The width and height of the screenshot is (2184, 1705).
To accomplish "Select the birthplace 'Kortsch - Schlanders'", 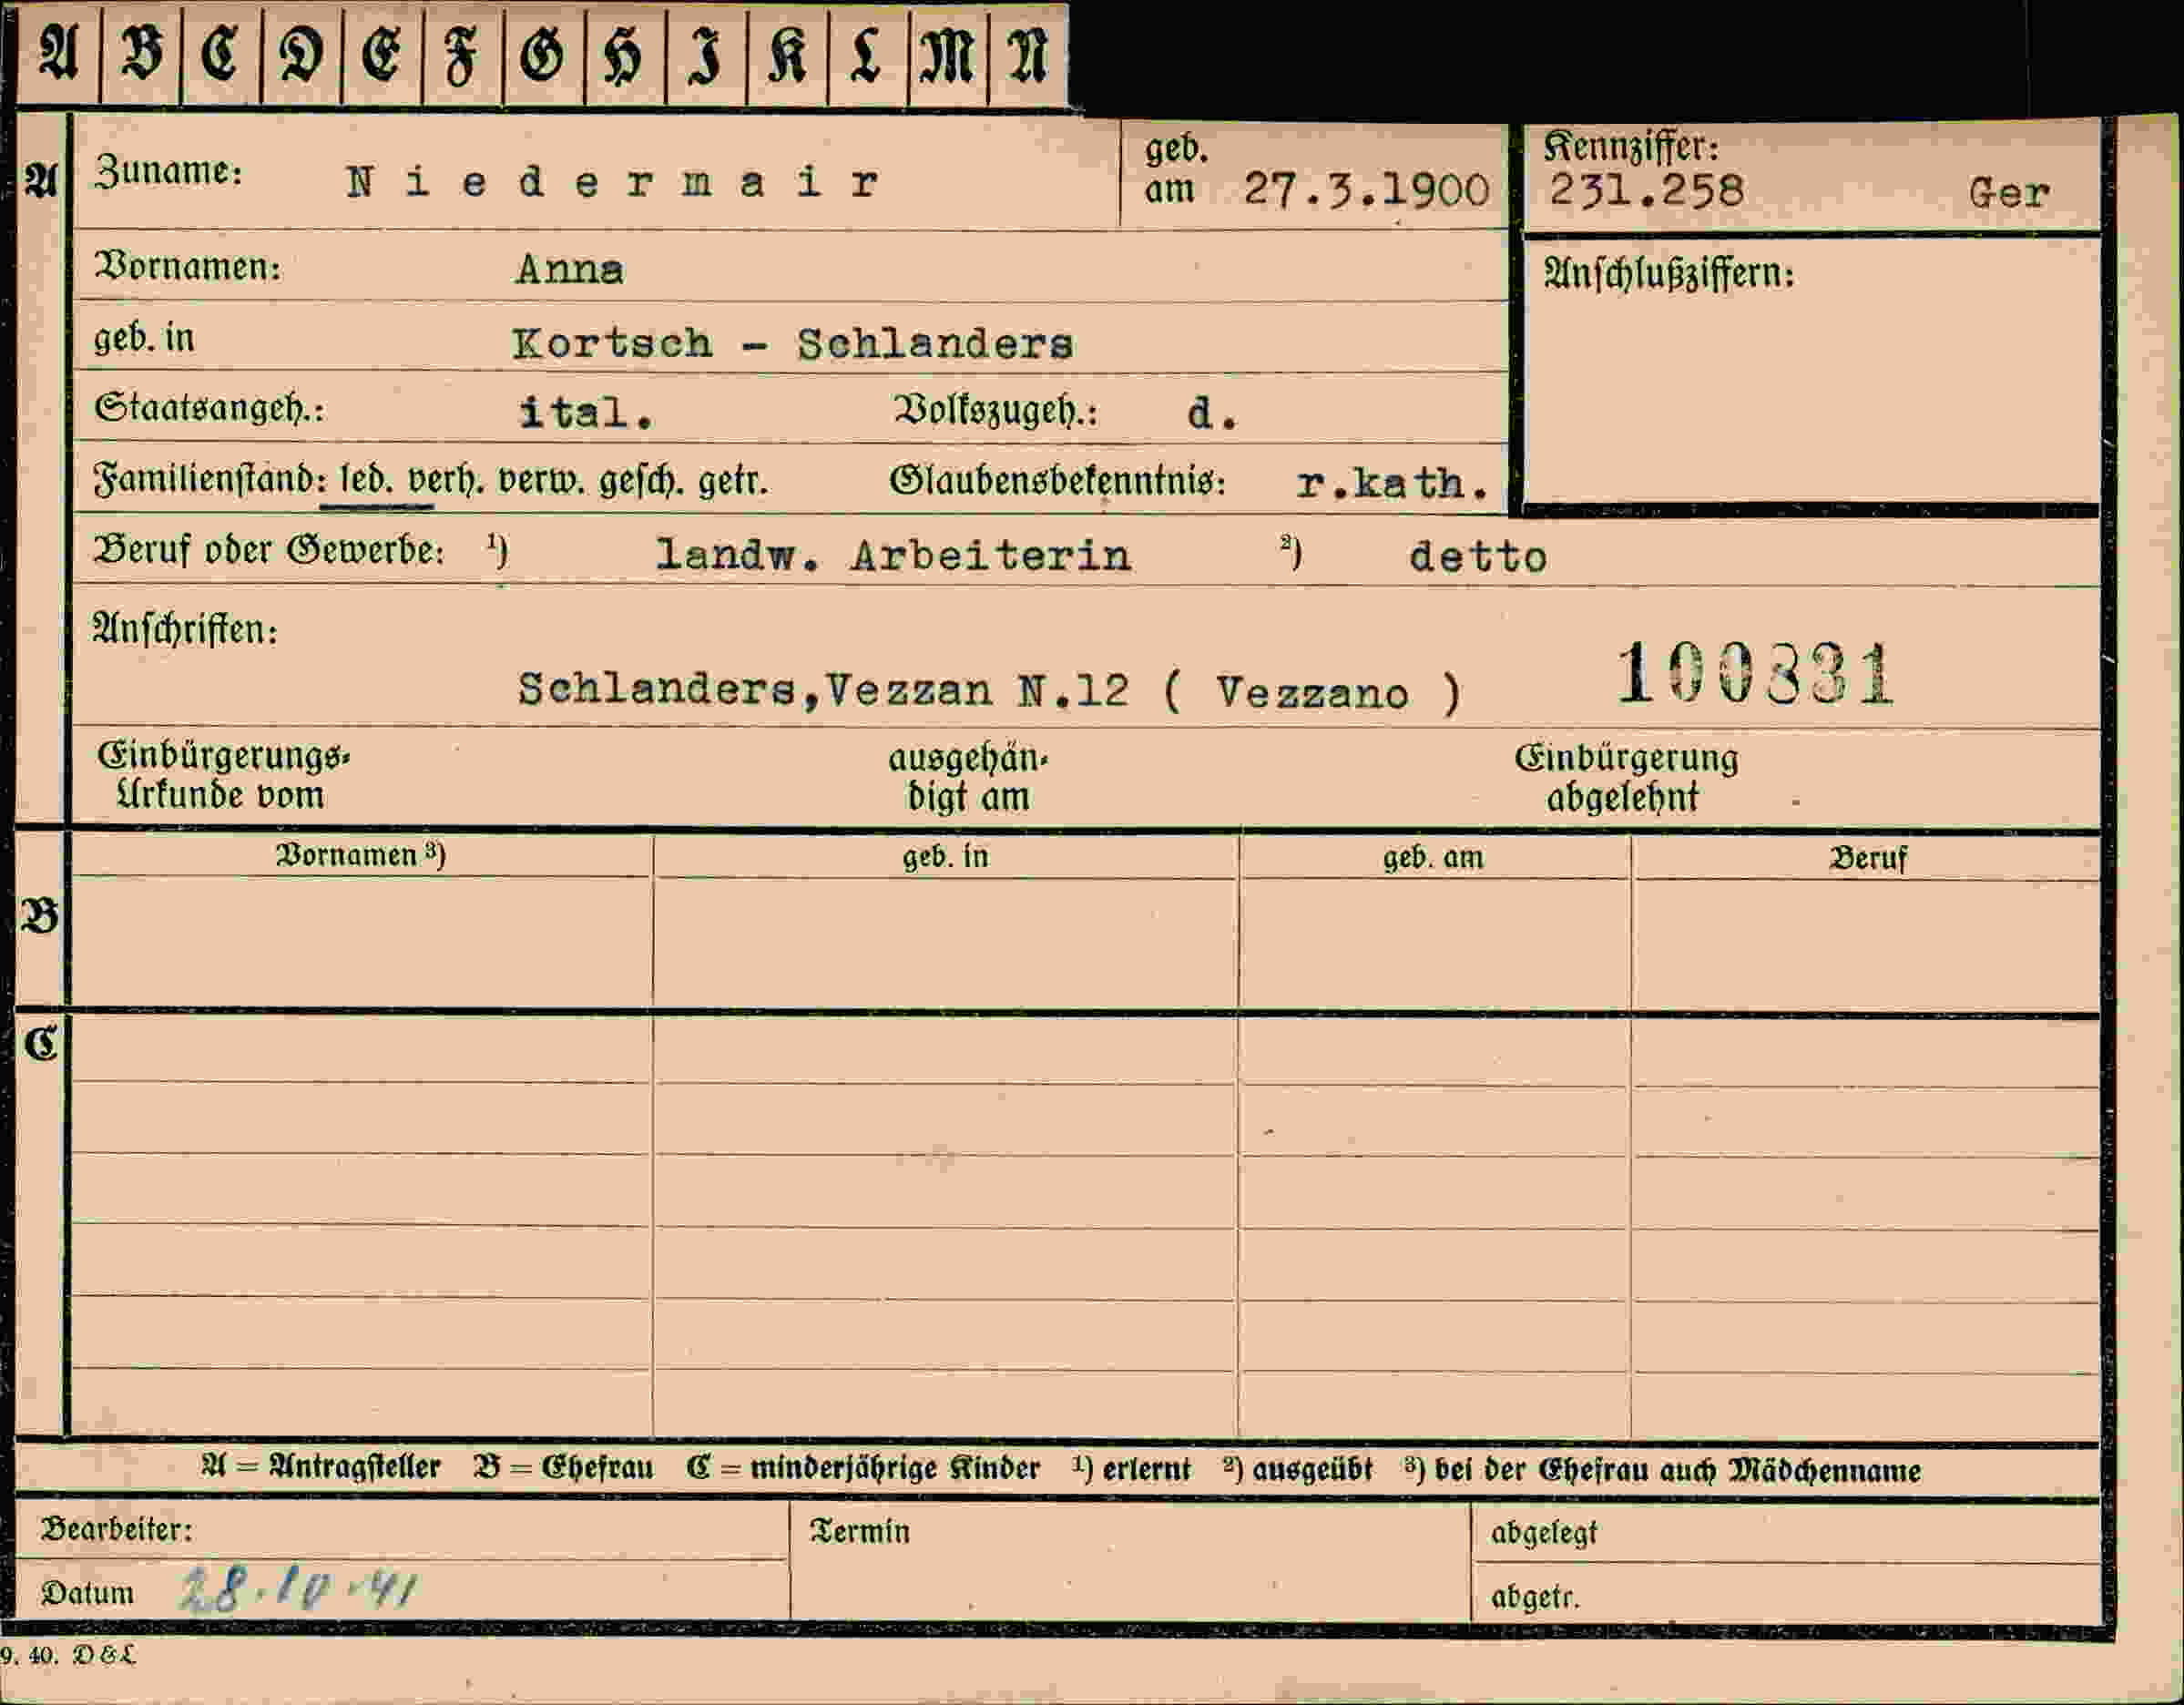I will coord(792,344).
